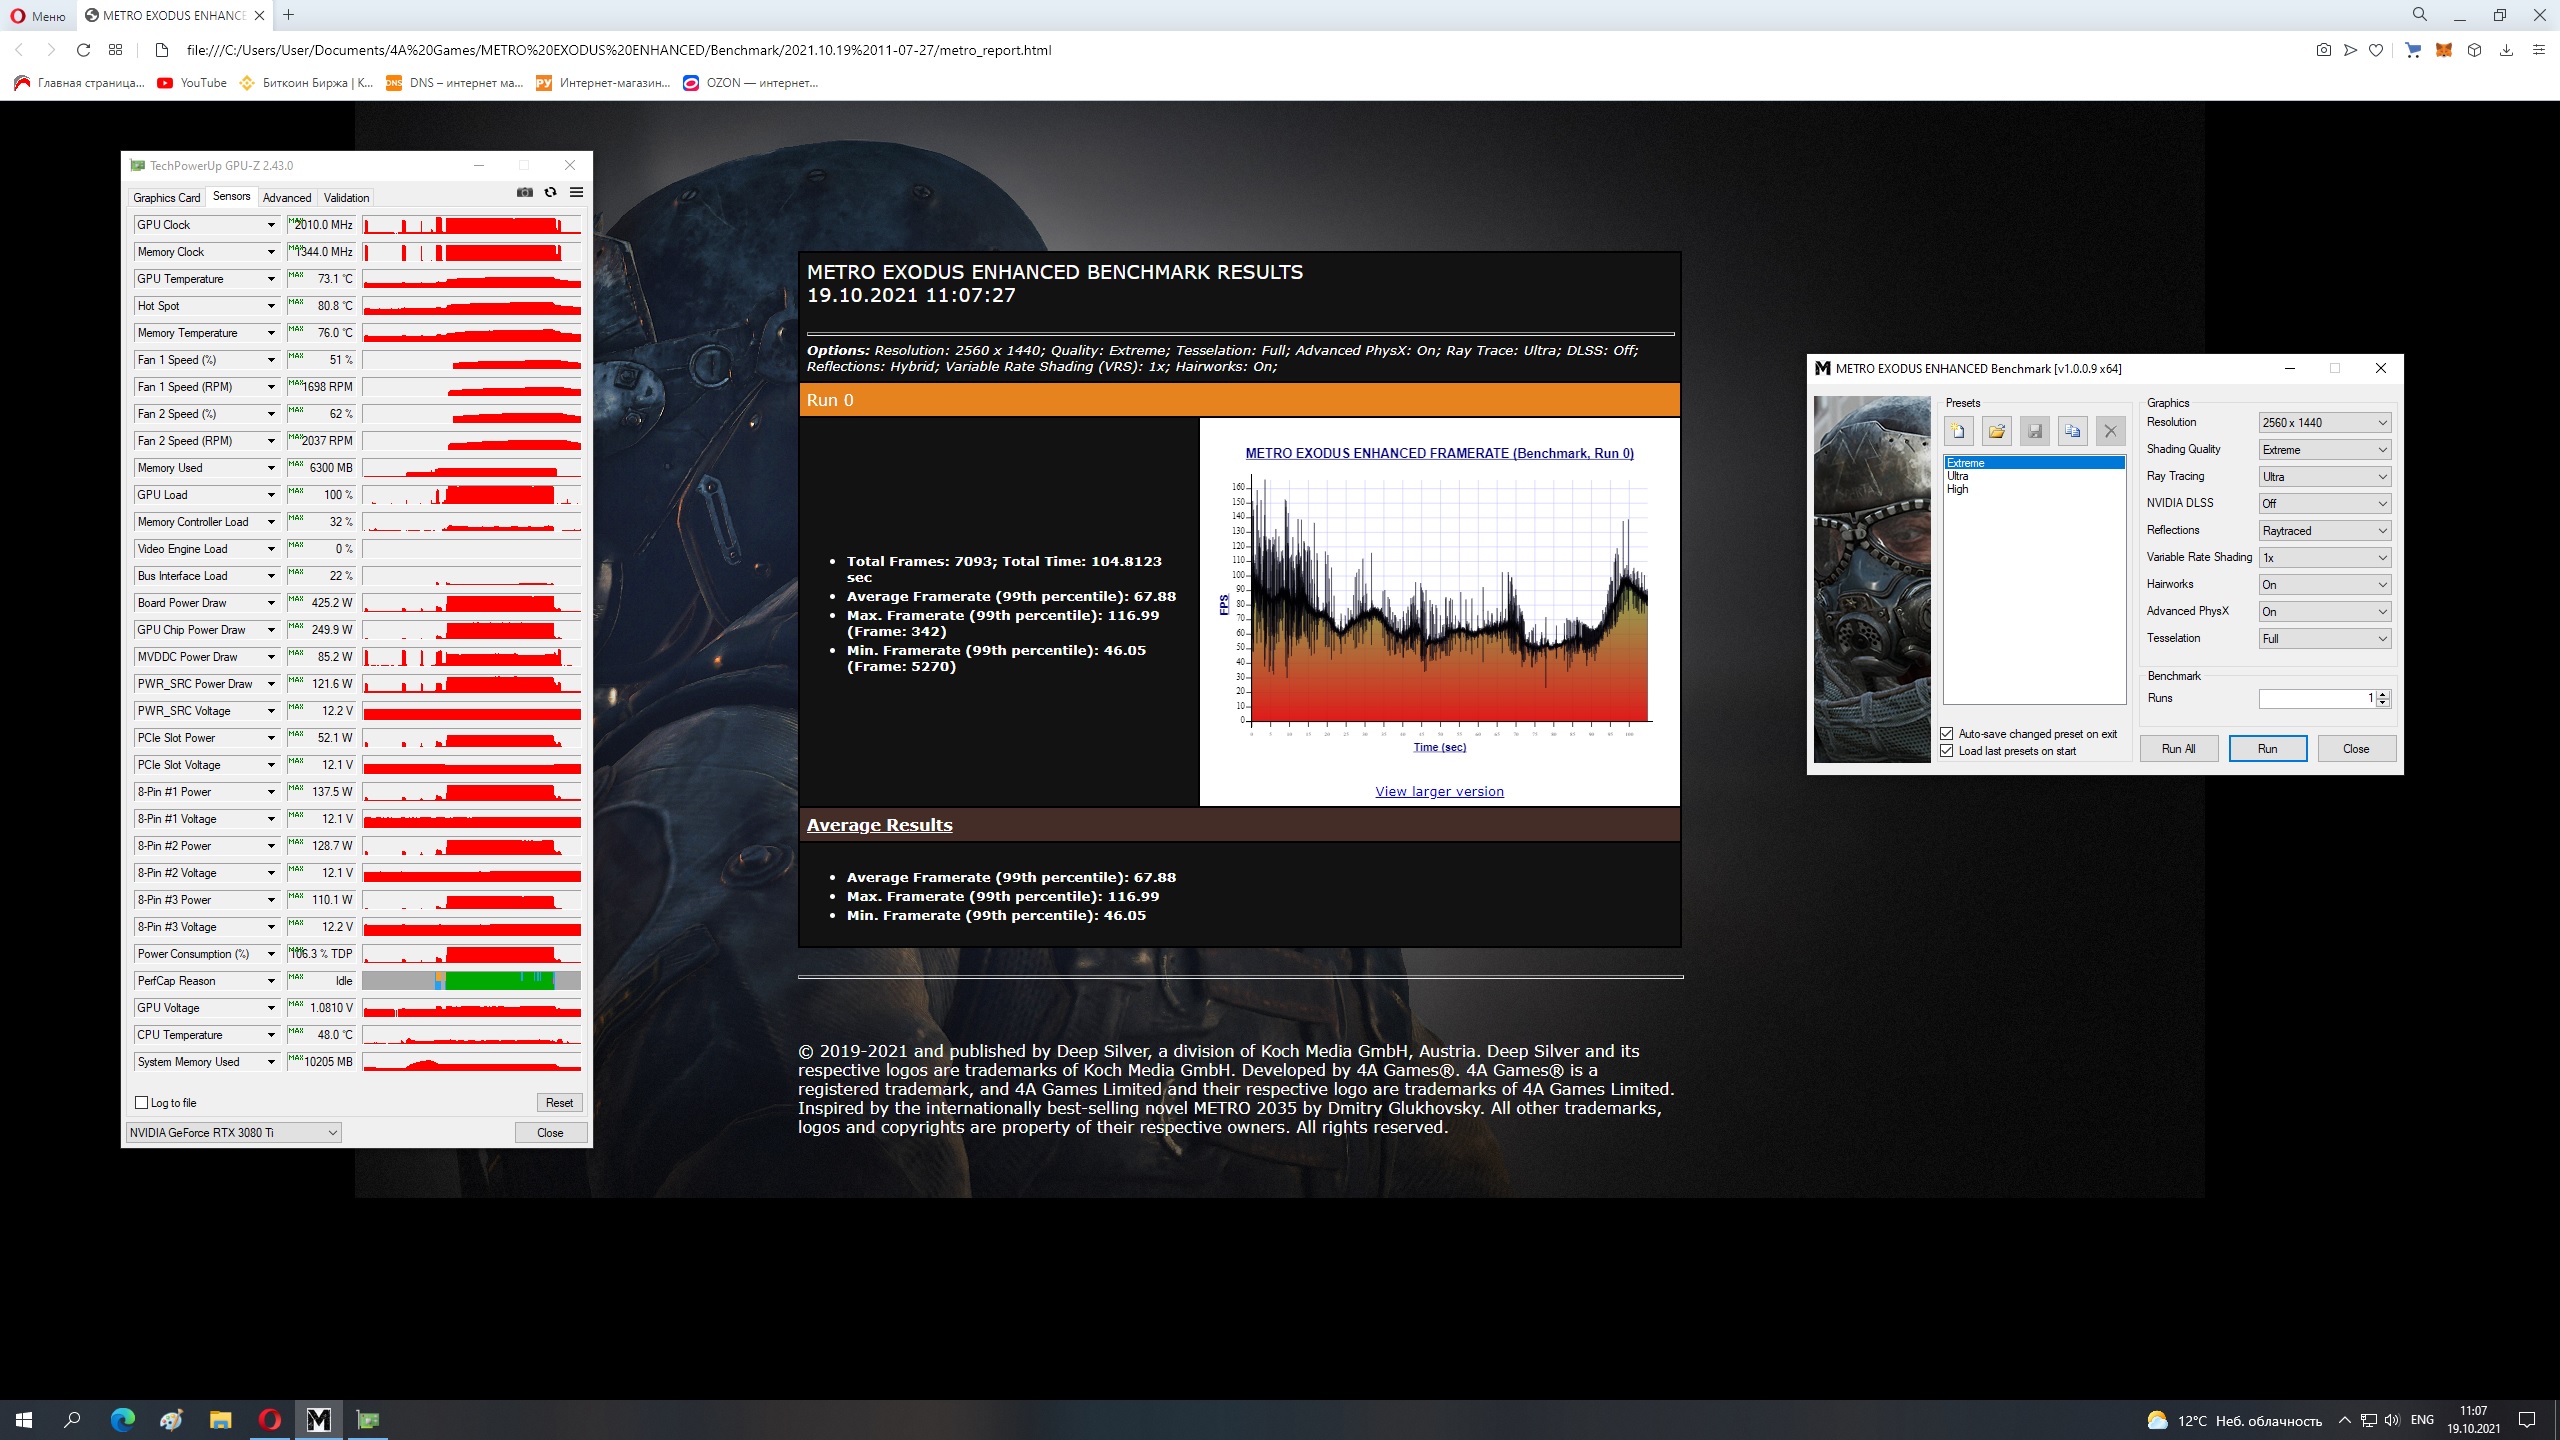Open the Resolution 2560 x 1440 dropdown
2560x1440 pixels.
[2324, 423]
